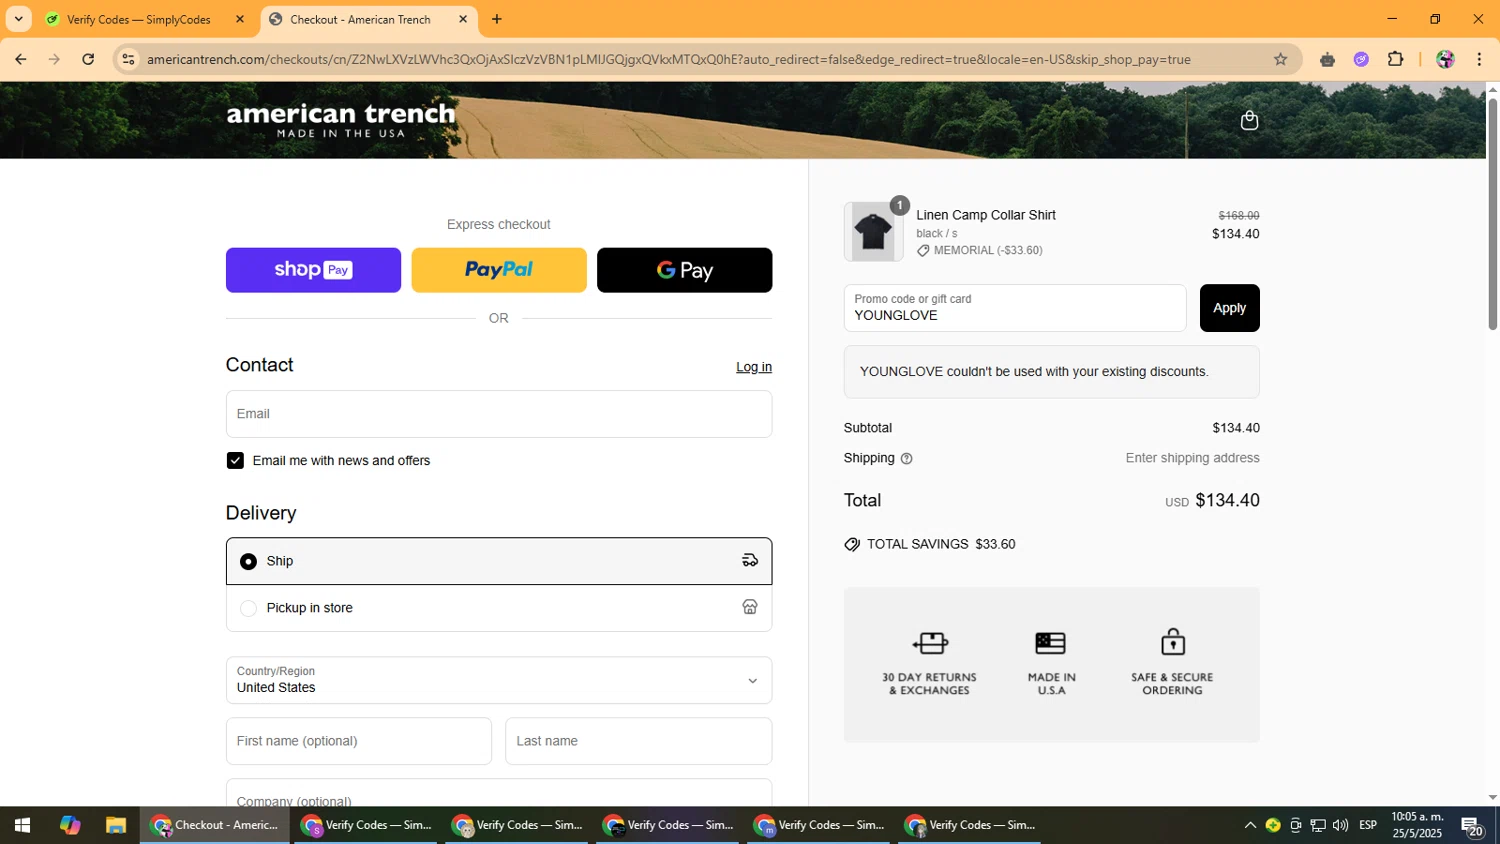1500x844 pixels.
Task: Click the struck-through $168.00 price
Action: point(1239,216)
